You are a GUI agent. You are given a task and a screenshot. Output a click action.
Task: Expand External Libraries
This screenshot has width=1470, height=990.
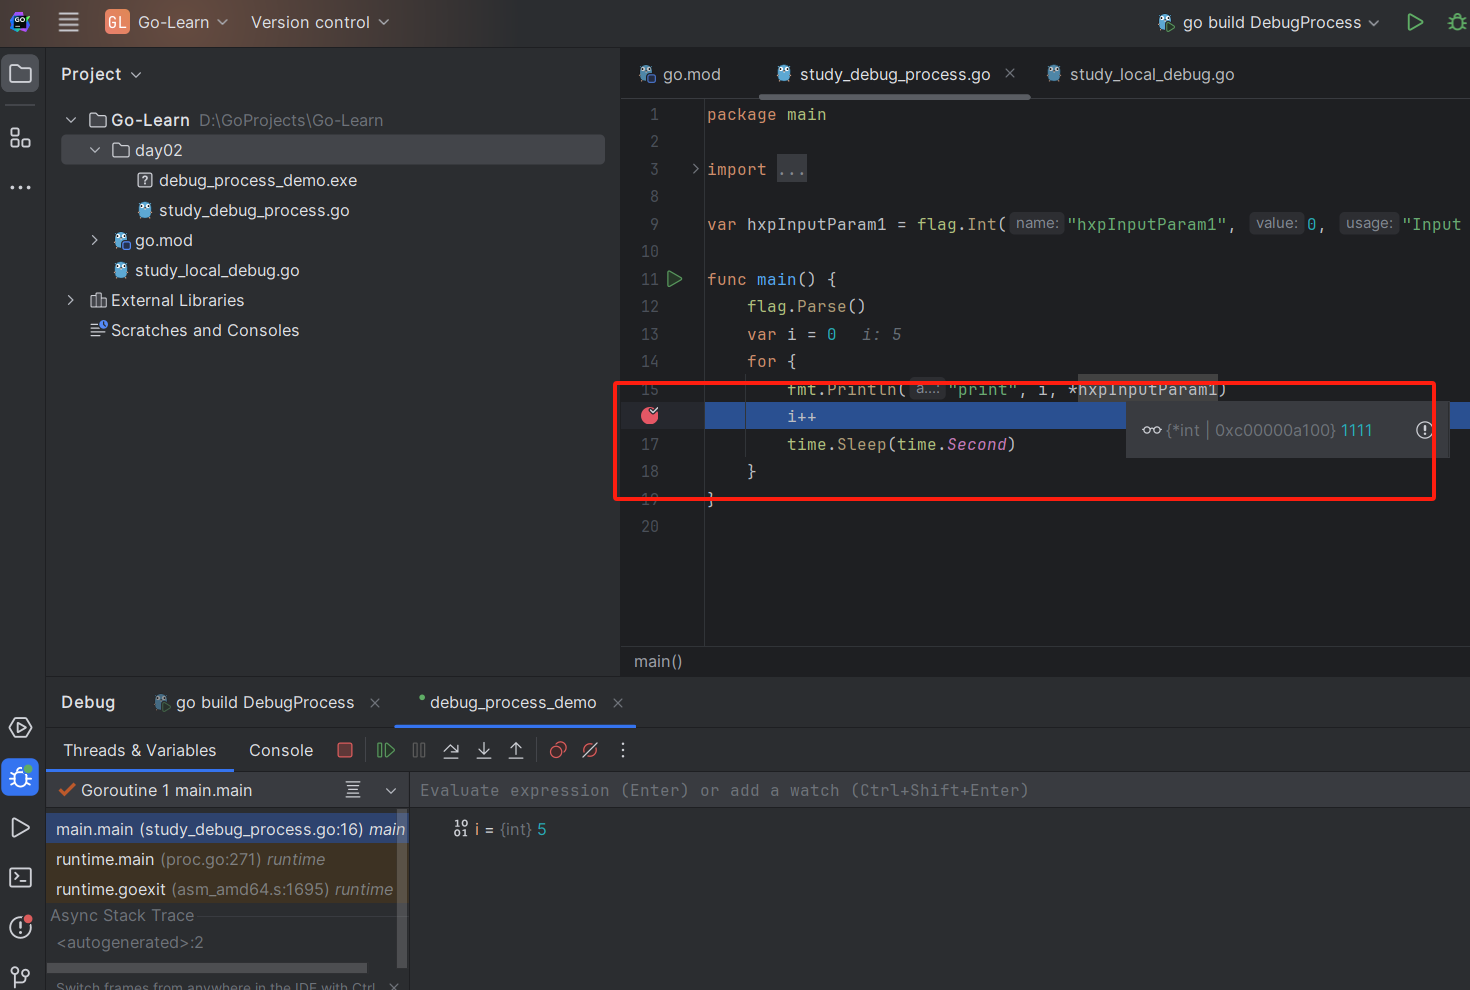[x=71, y=300]
